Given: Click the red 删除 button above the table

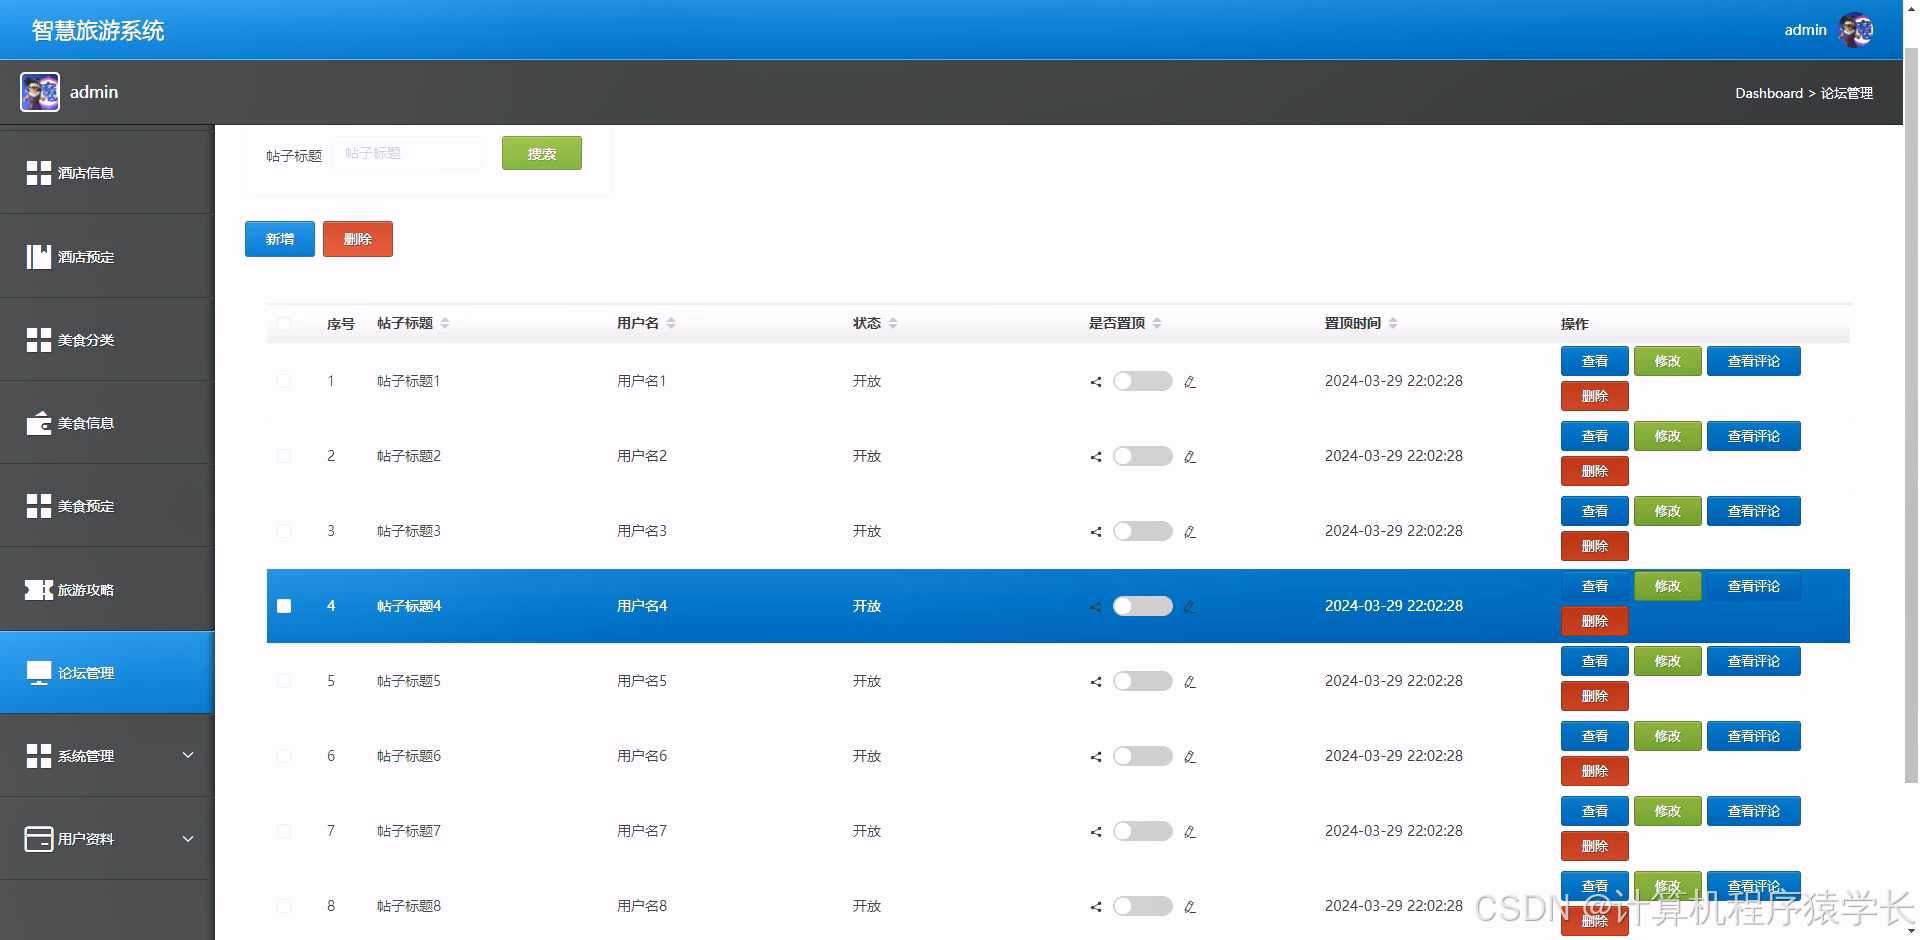Looking at the screenshot, I should (358, 239).
